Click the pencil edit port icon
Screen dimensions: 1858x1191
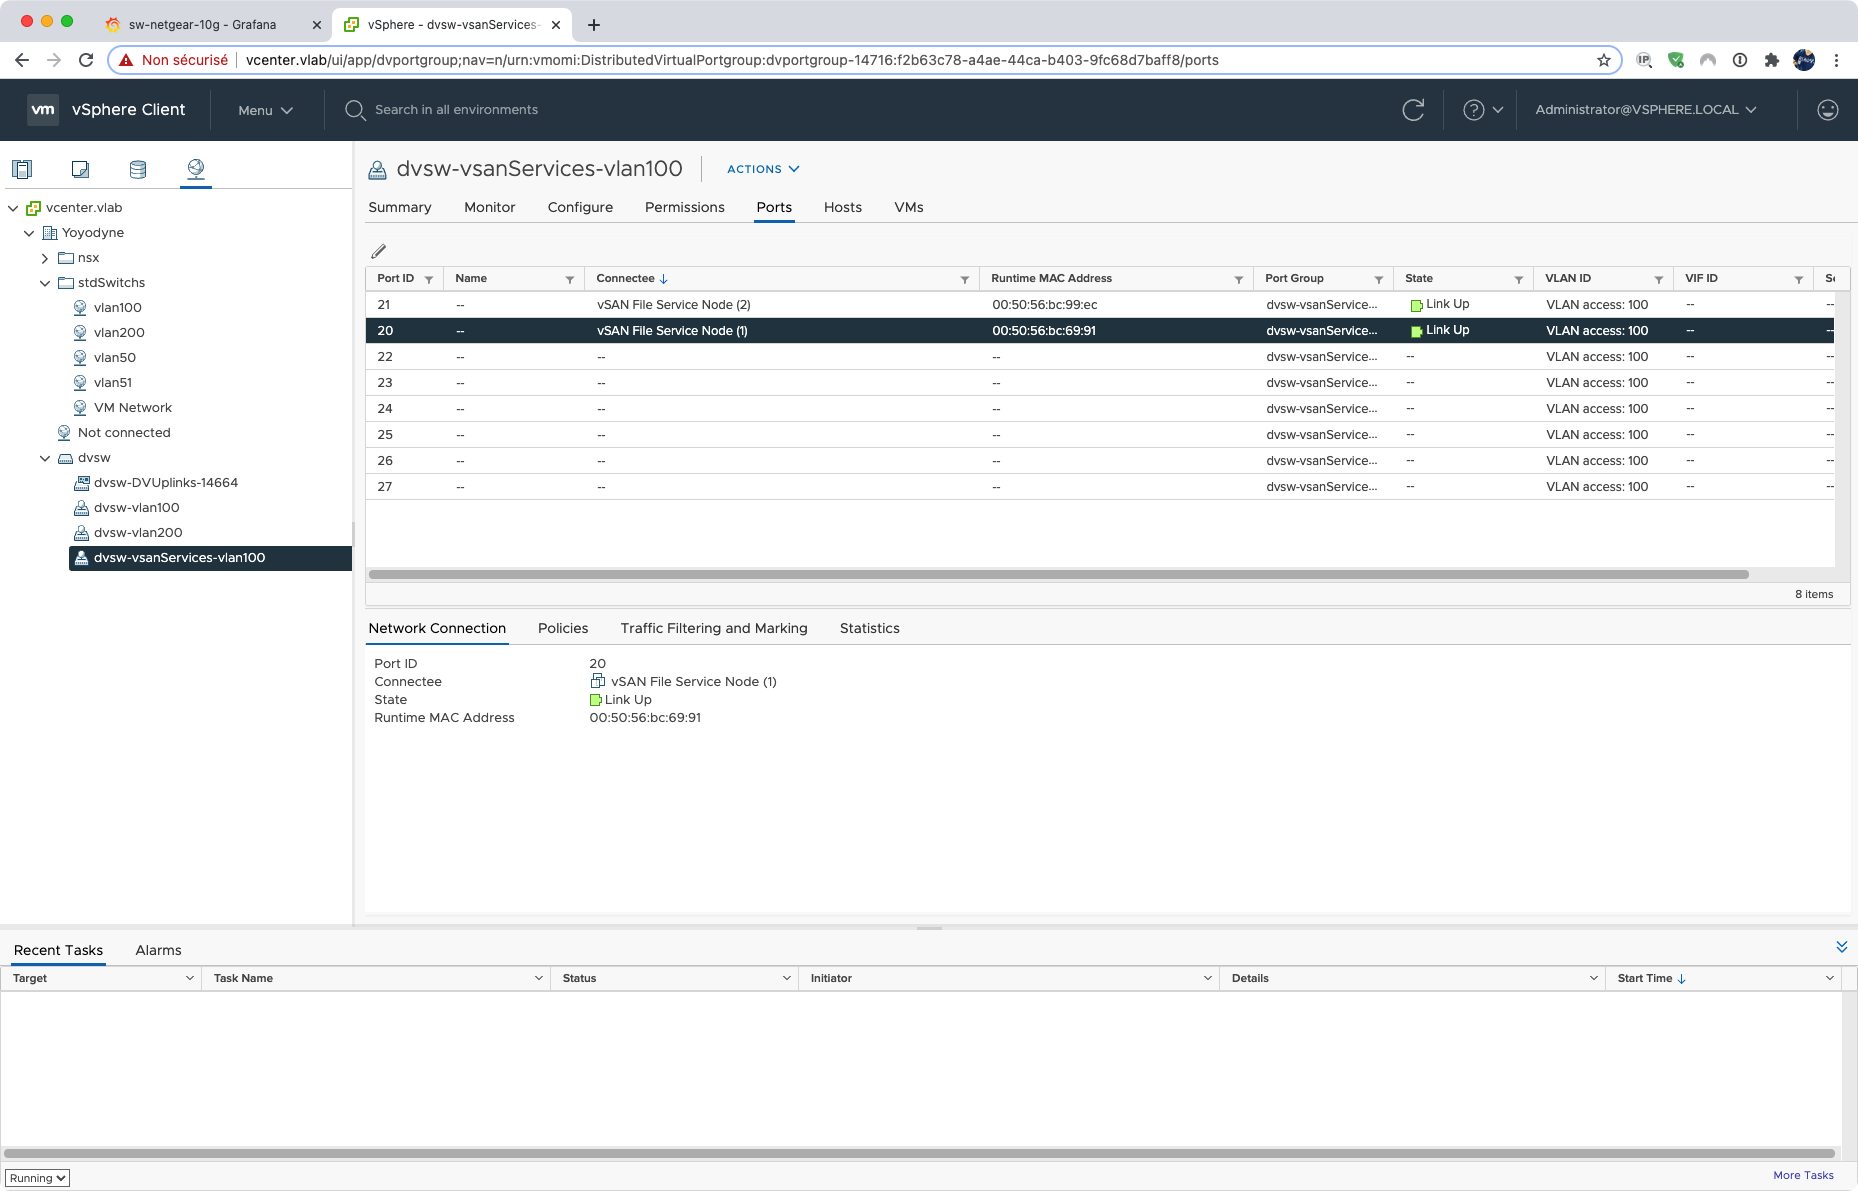click(x=378, y=251)
